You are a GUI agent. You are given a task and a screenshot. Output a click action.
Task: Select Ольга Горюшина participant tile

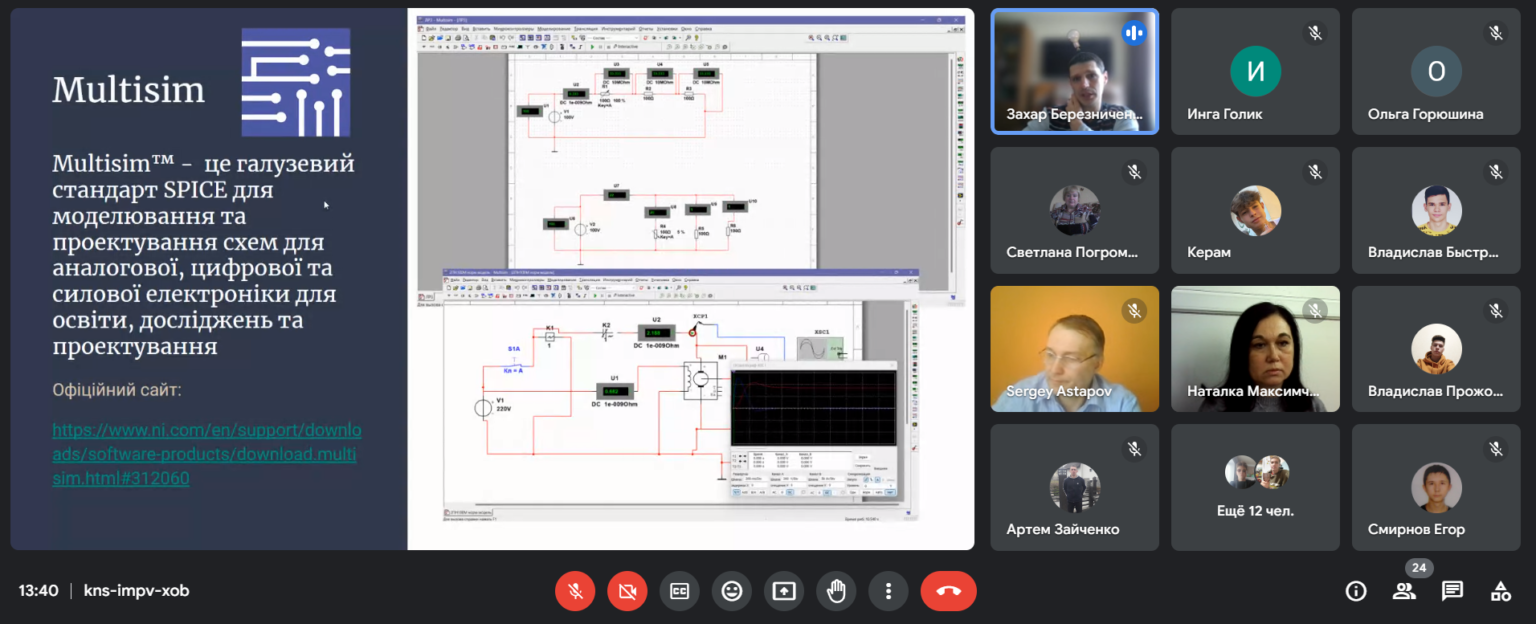coord(1436,71)
